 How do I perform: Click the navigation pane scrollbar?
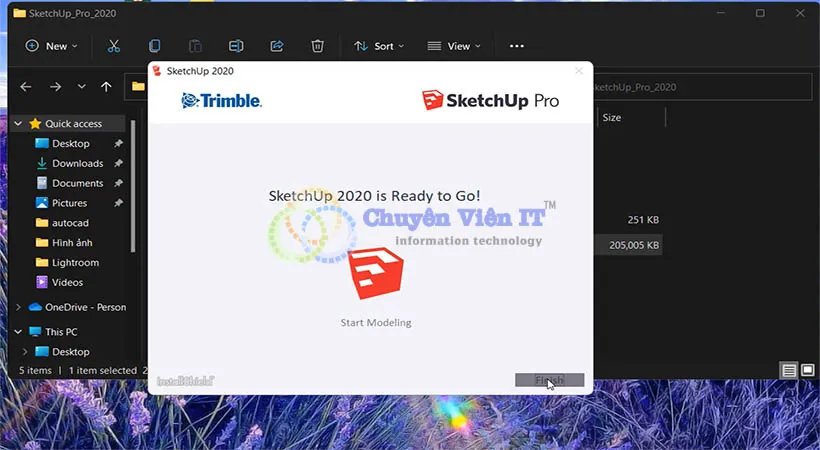(133, 186)
